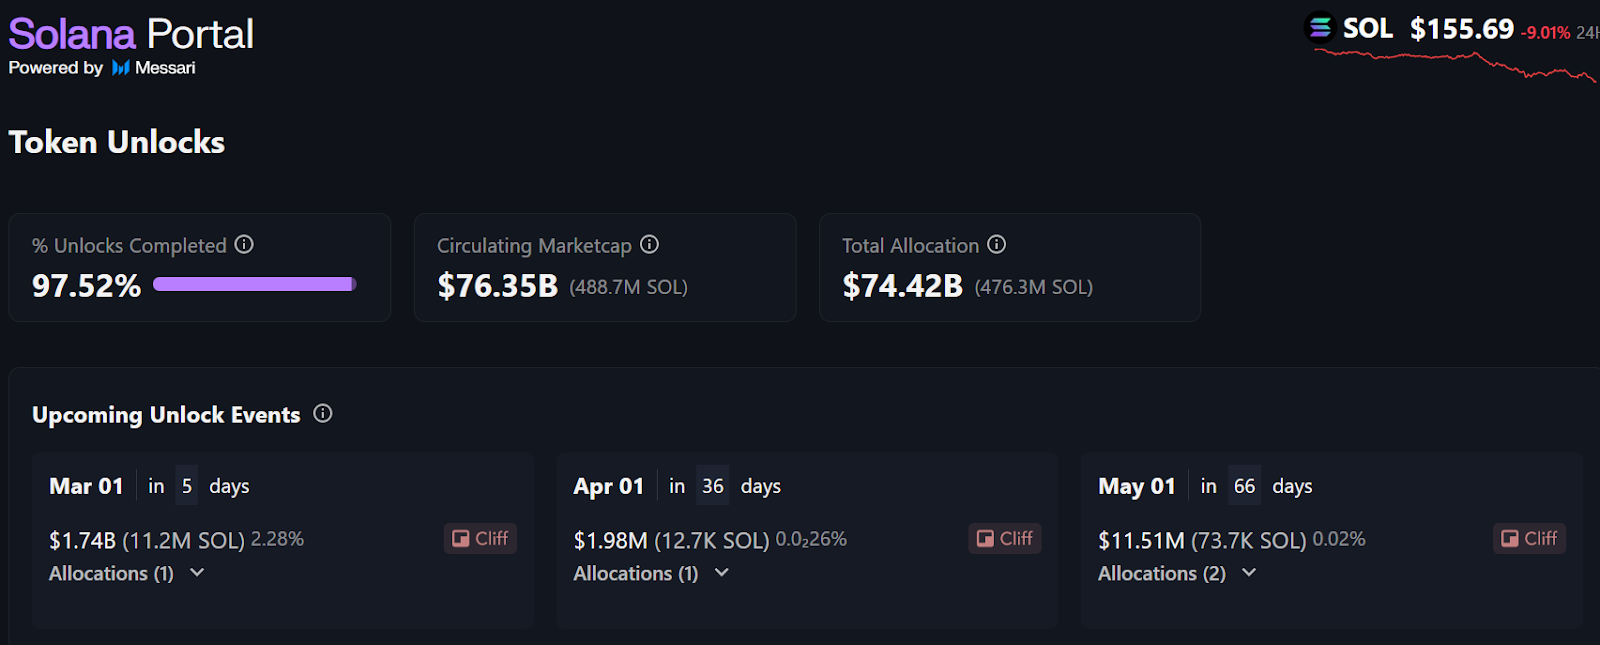
Task: Show info for Upcoming Unlock Events
Action: 322,413
